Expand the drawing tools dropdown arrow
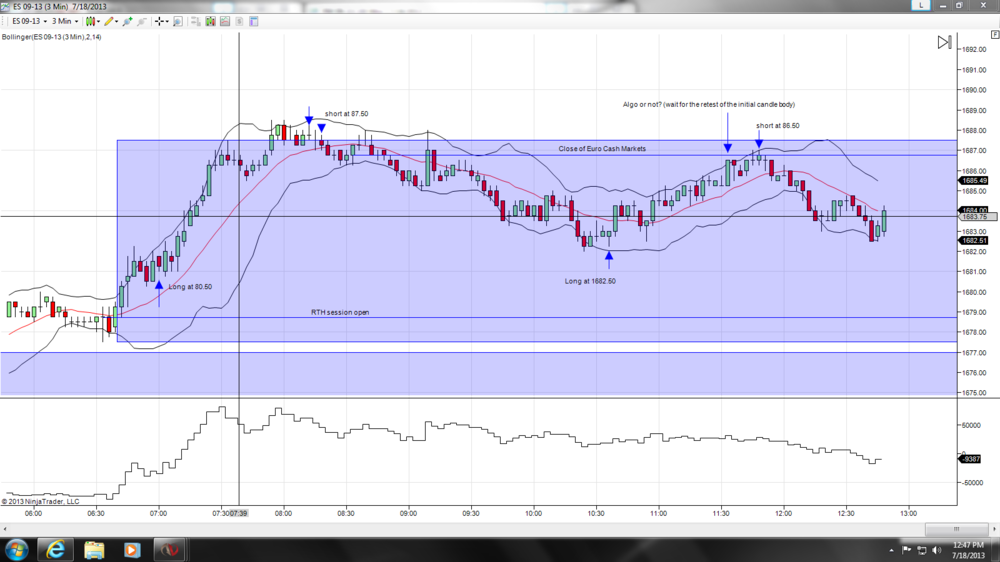The width and height of the screenshot is (1000, 562). 116,21
